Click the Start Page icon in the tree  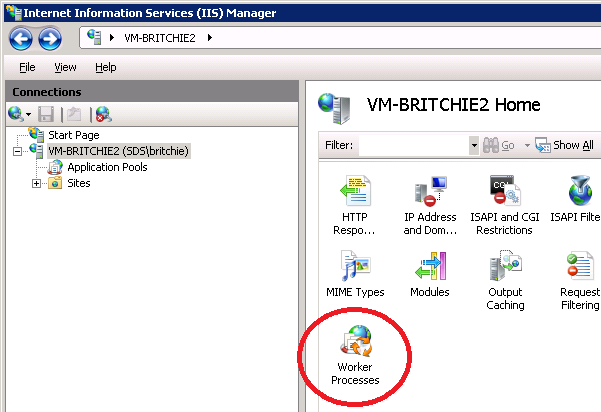pyautogui.click(x=36, y=135)
